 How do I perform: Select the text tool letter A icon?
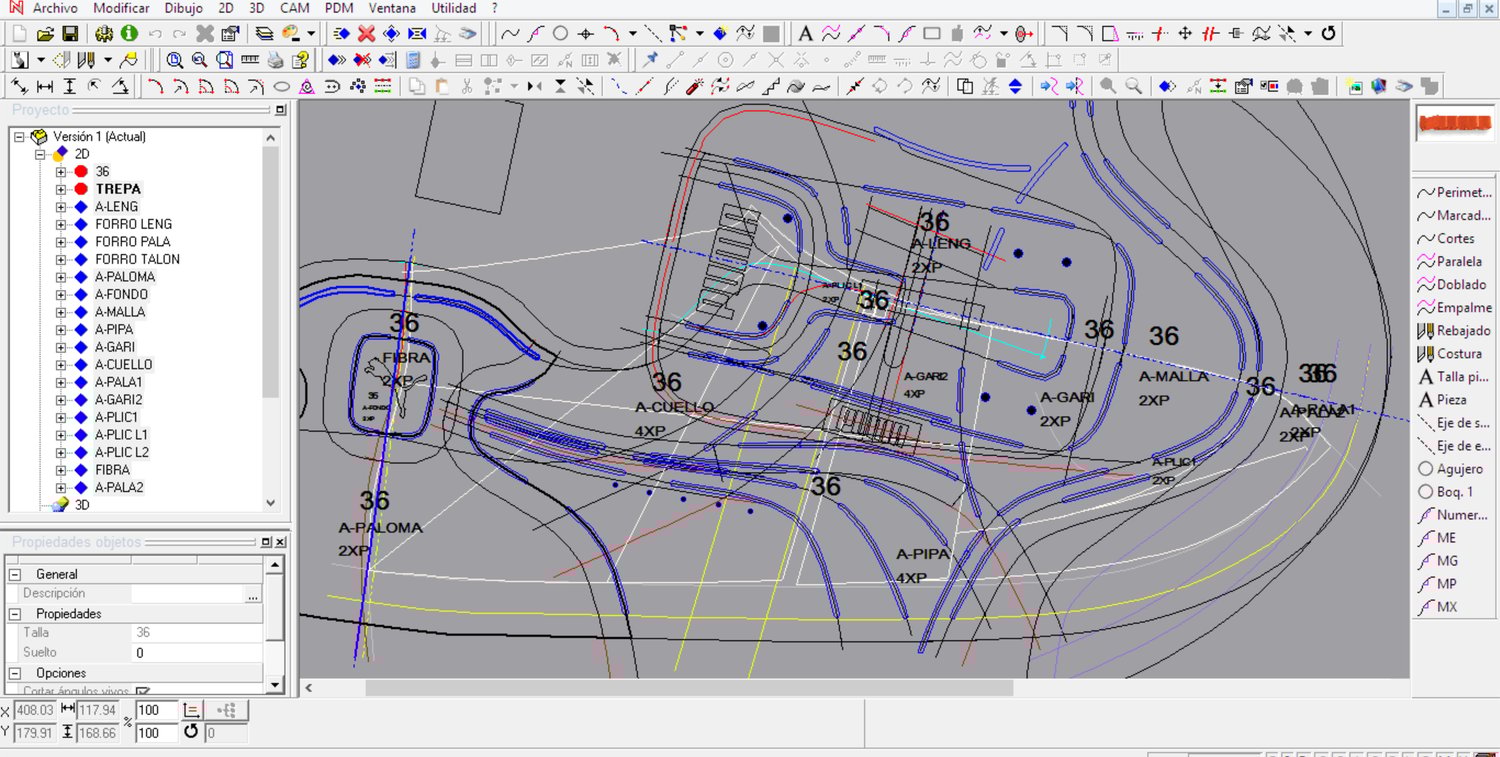[805, 34]
